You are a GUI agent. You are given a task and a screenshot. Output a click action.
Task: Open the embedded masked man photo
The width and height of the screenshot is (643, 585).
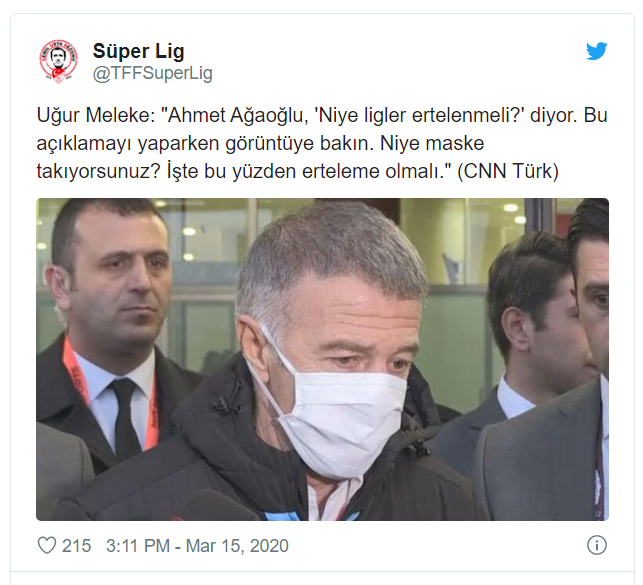coord(322,359)
